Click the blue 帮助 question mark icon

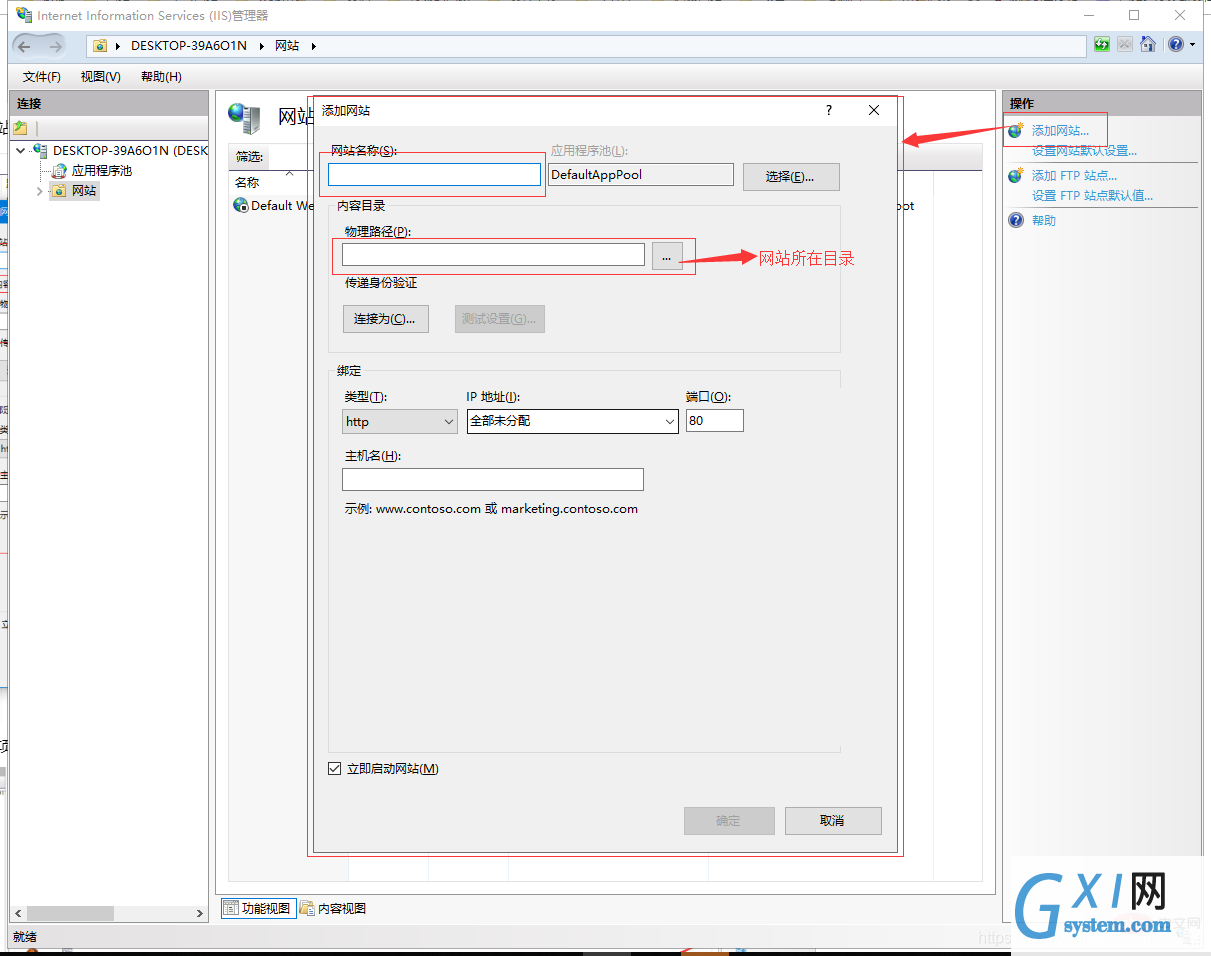(1016, 220)
